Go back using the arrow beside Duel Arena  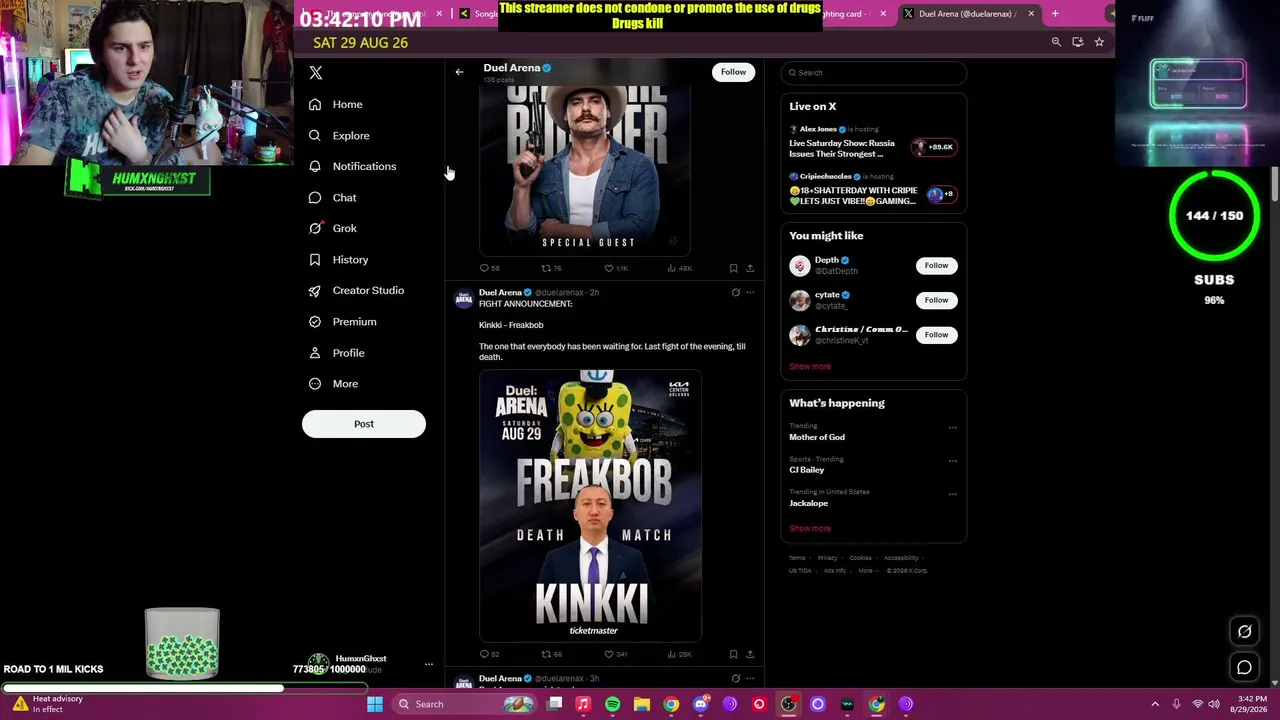point(459,72)
